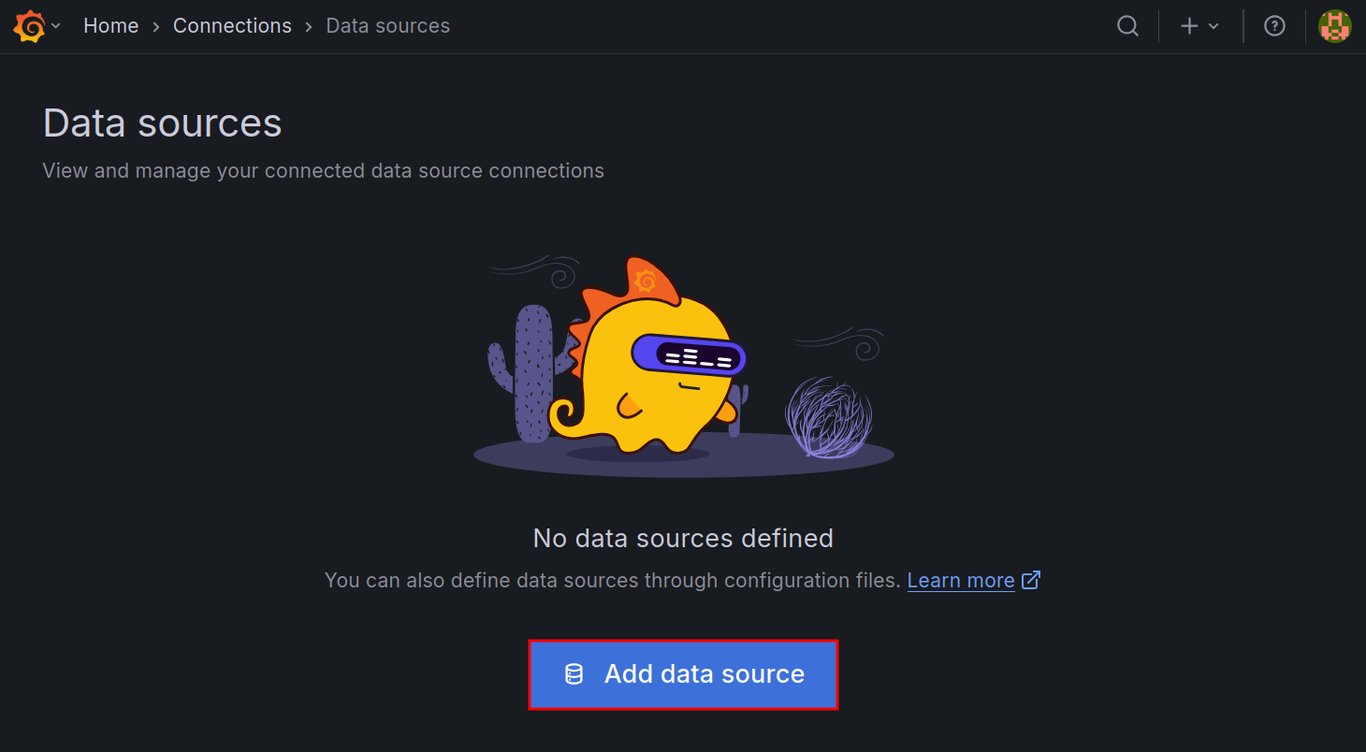Screen dimensions: 1366x752
Task: Navigate to the Home breadcrumb
Action: (111, 25)
